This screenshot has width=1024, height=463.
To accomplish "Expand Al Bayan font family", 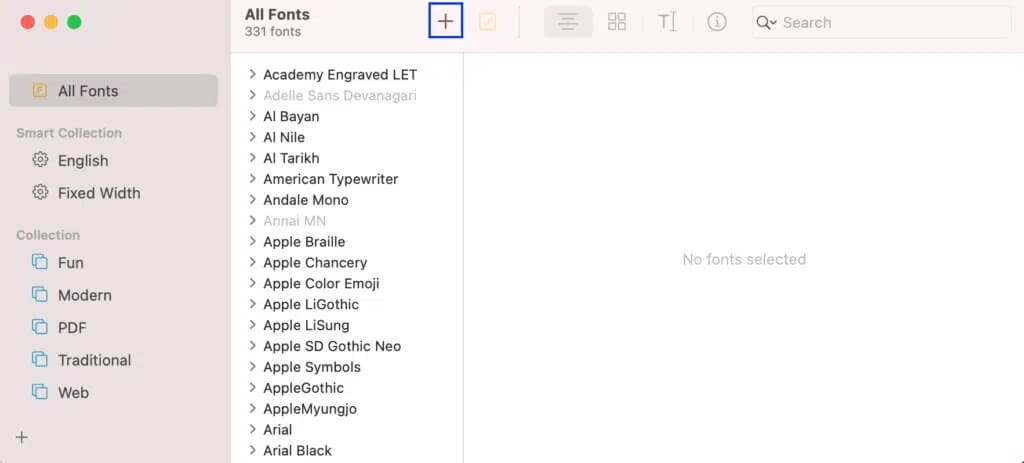I will [x=253, y=116].
